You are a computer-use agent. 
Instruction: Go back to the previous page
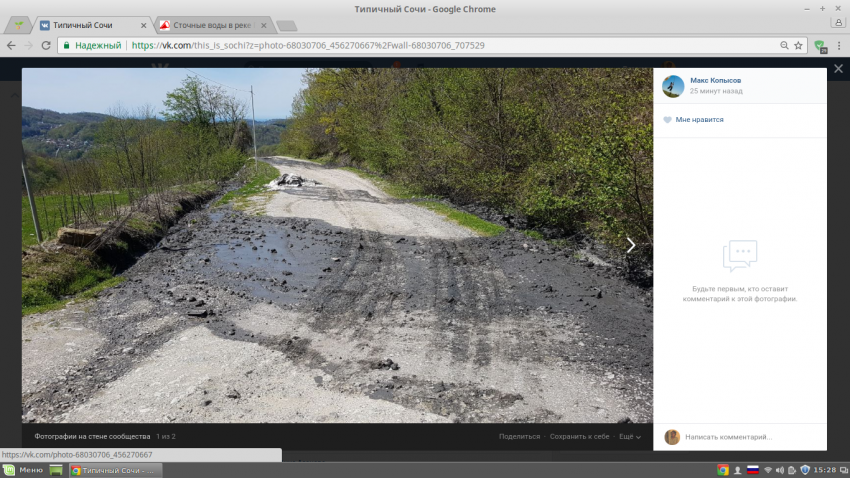tap(10, 45)
